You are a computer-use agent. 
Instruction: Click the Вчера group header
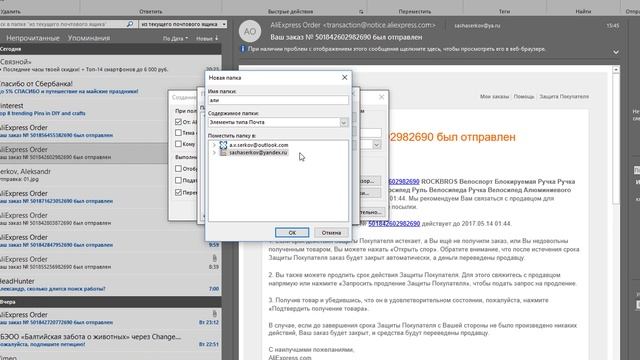(x=111, y=302)
